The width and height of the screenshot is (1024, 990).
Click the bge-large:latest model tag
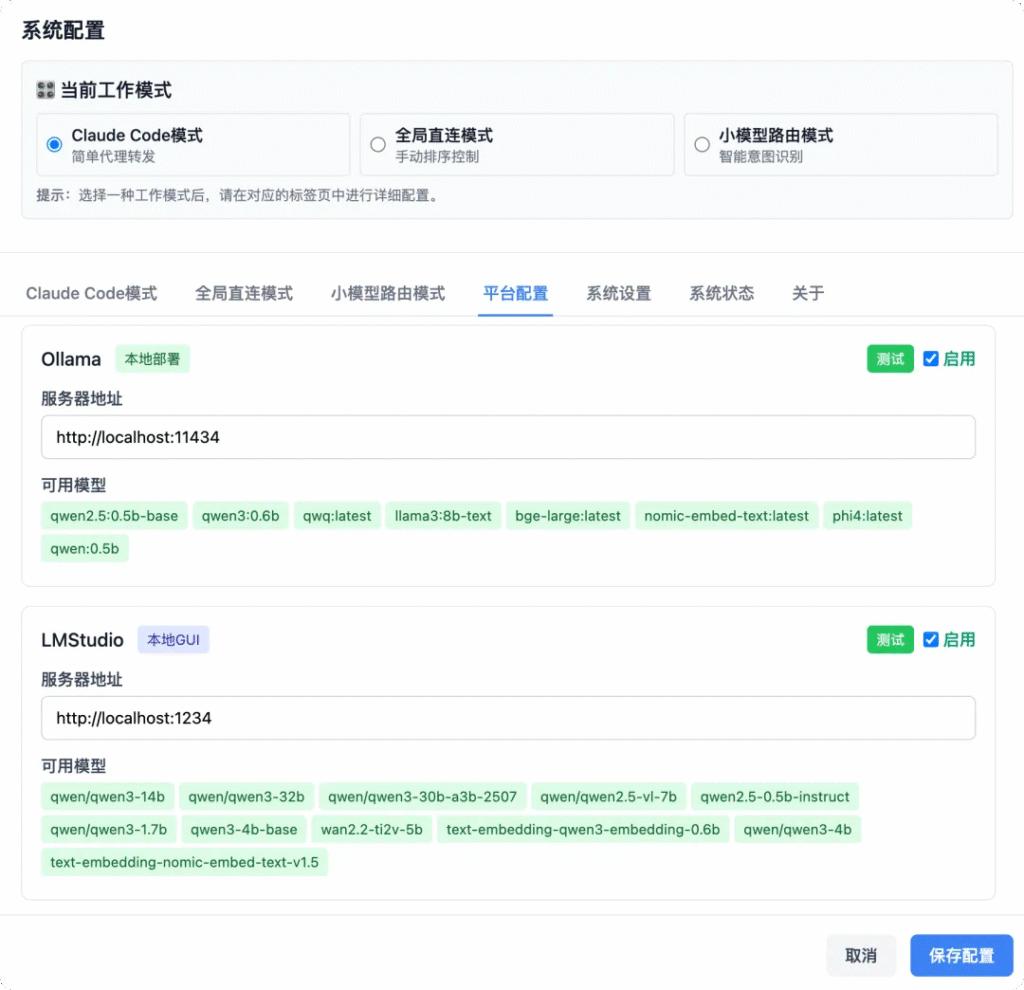point(568,515)
